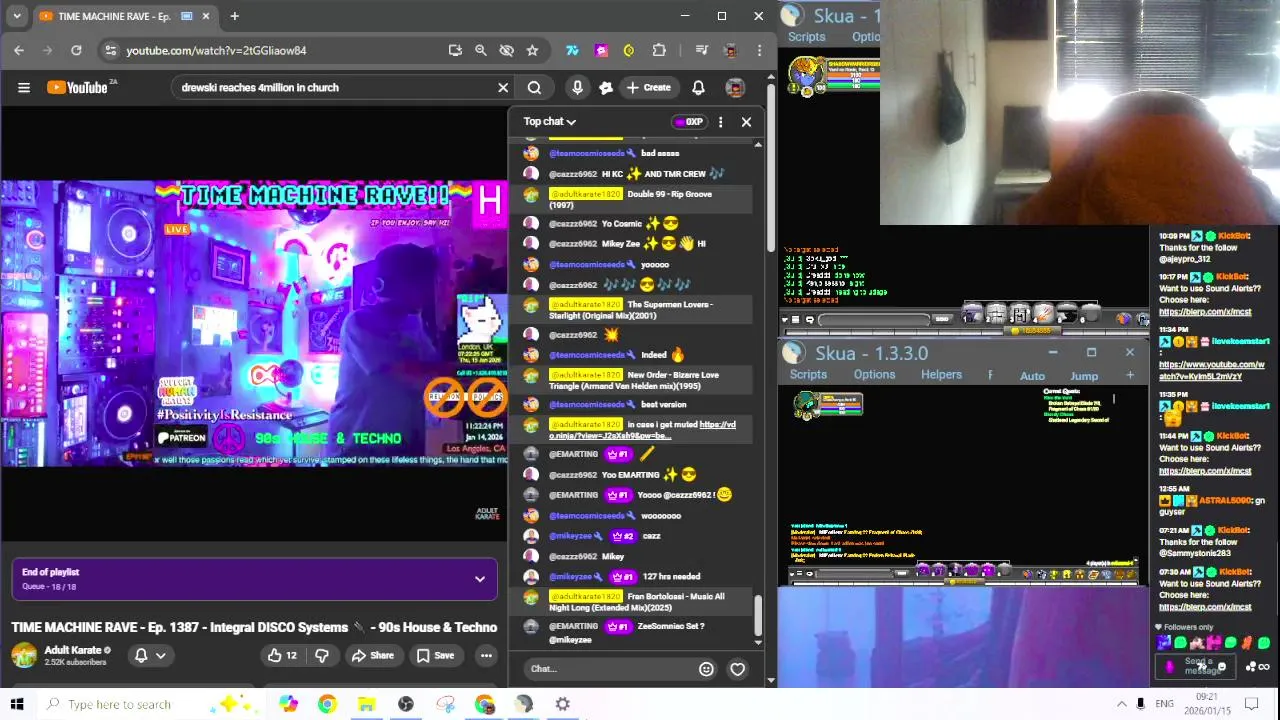Start voice search with the microphone icon
Screen dimensions: 1280x720
click(577, 87)
